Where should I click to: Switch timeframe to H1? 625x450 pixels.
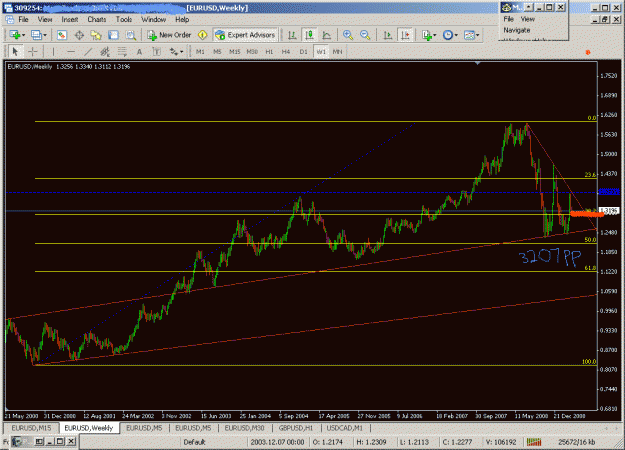coord(269,52)
